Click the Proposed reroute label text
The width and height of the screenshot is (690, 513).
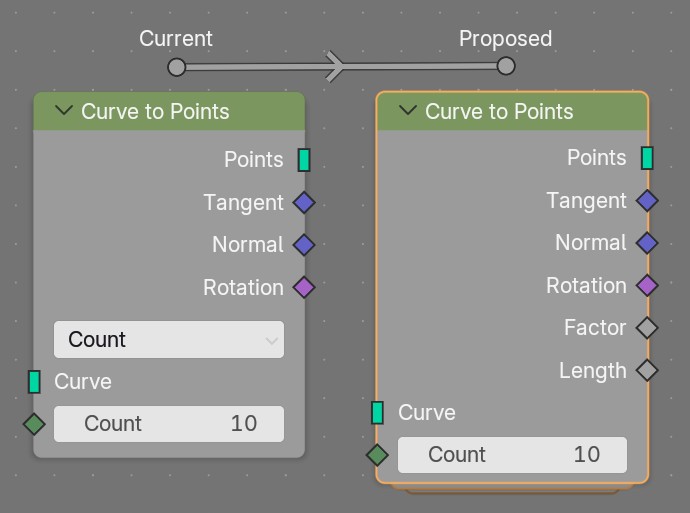tap(506, 39)
